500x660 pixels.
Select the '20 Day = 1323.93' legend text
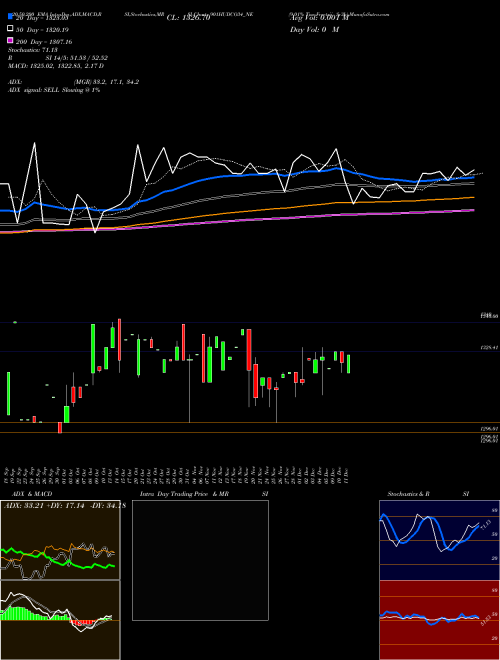pyautogui.click(x=42, y=18)
